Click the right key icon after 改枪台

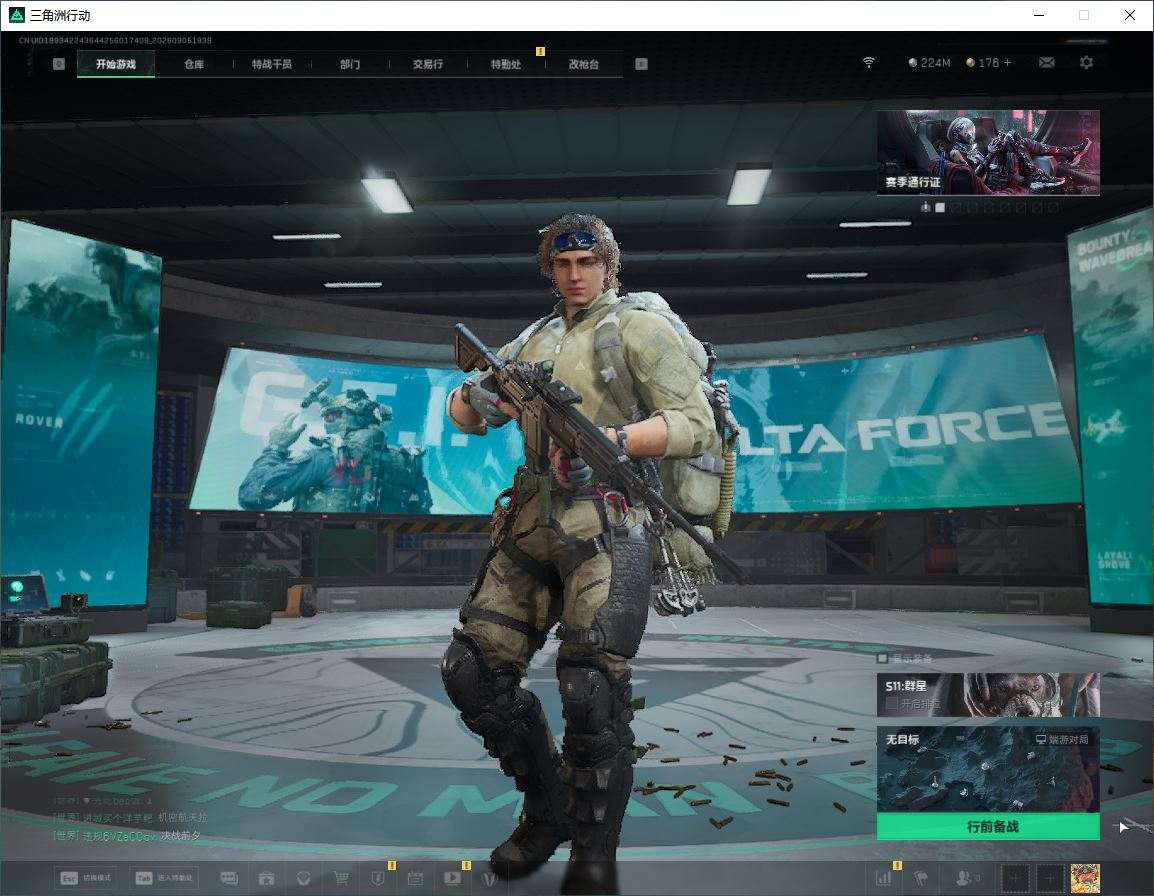(x=641, y=64)
